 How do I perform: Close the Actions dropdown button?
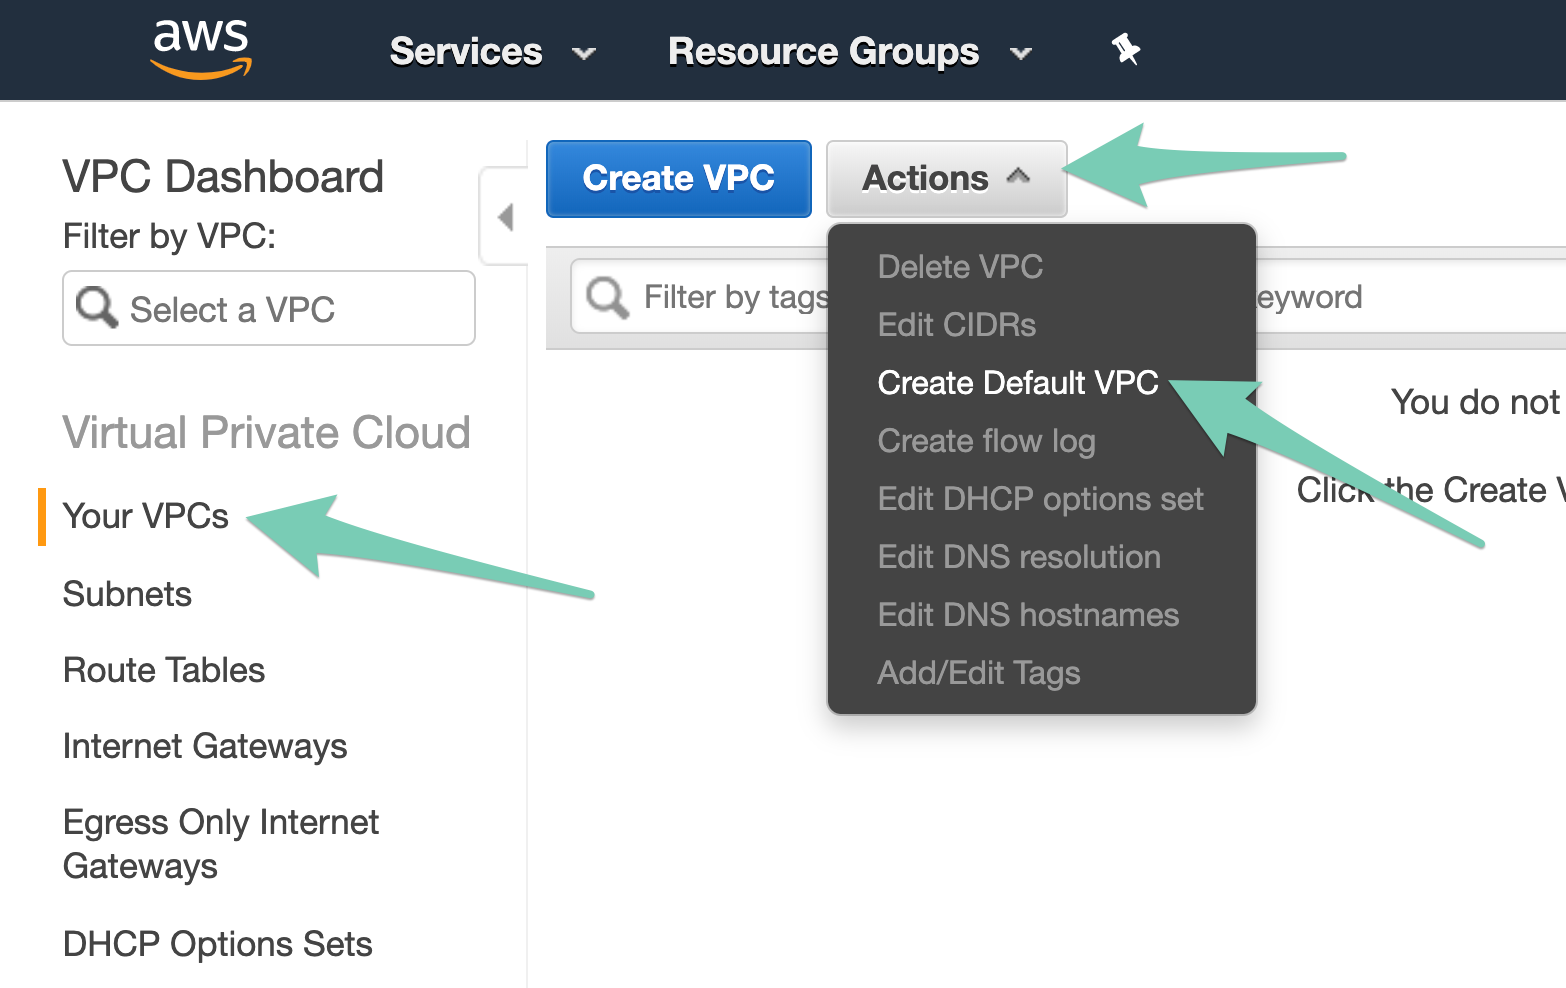[x=946, y=178]
